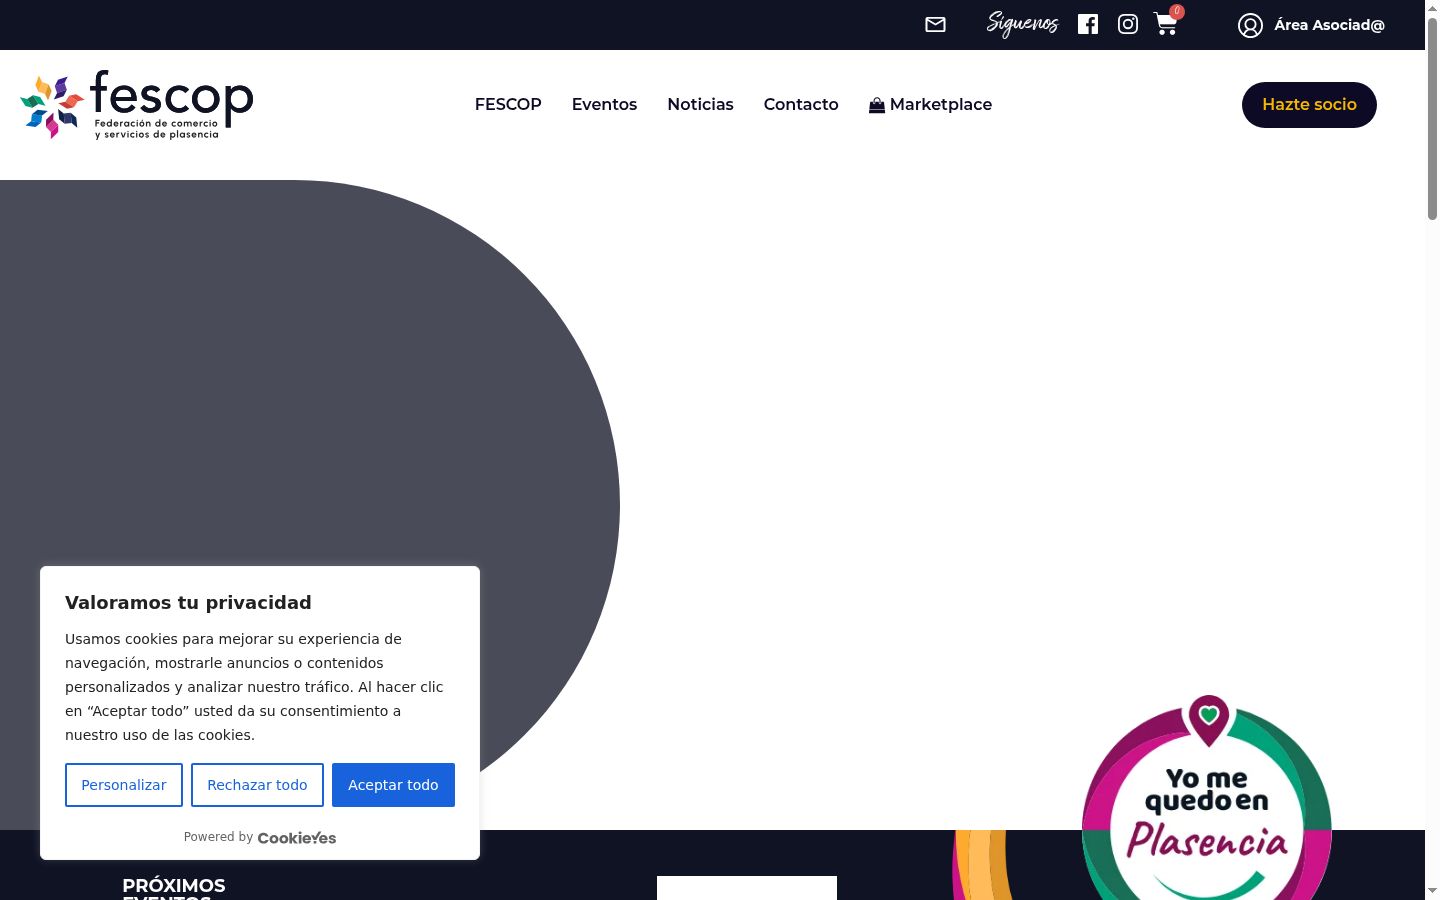Image resolution: width=1440 pixels, height=900 pixels.
Task: Accept all cookies with Aceptar todo
Action: click(393, 785)
